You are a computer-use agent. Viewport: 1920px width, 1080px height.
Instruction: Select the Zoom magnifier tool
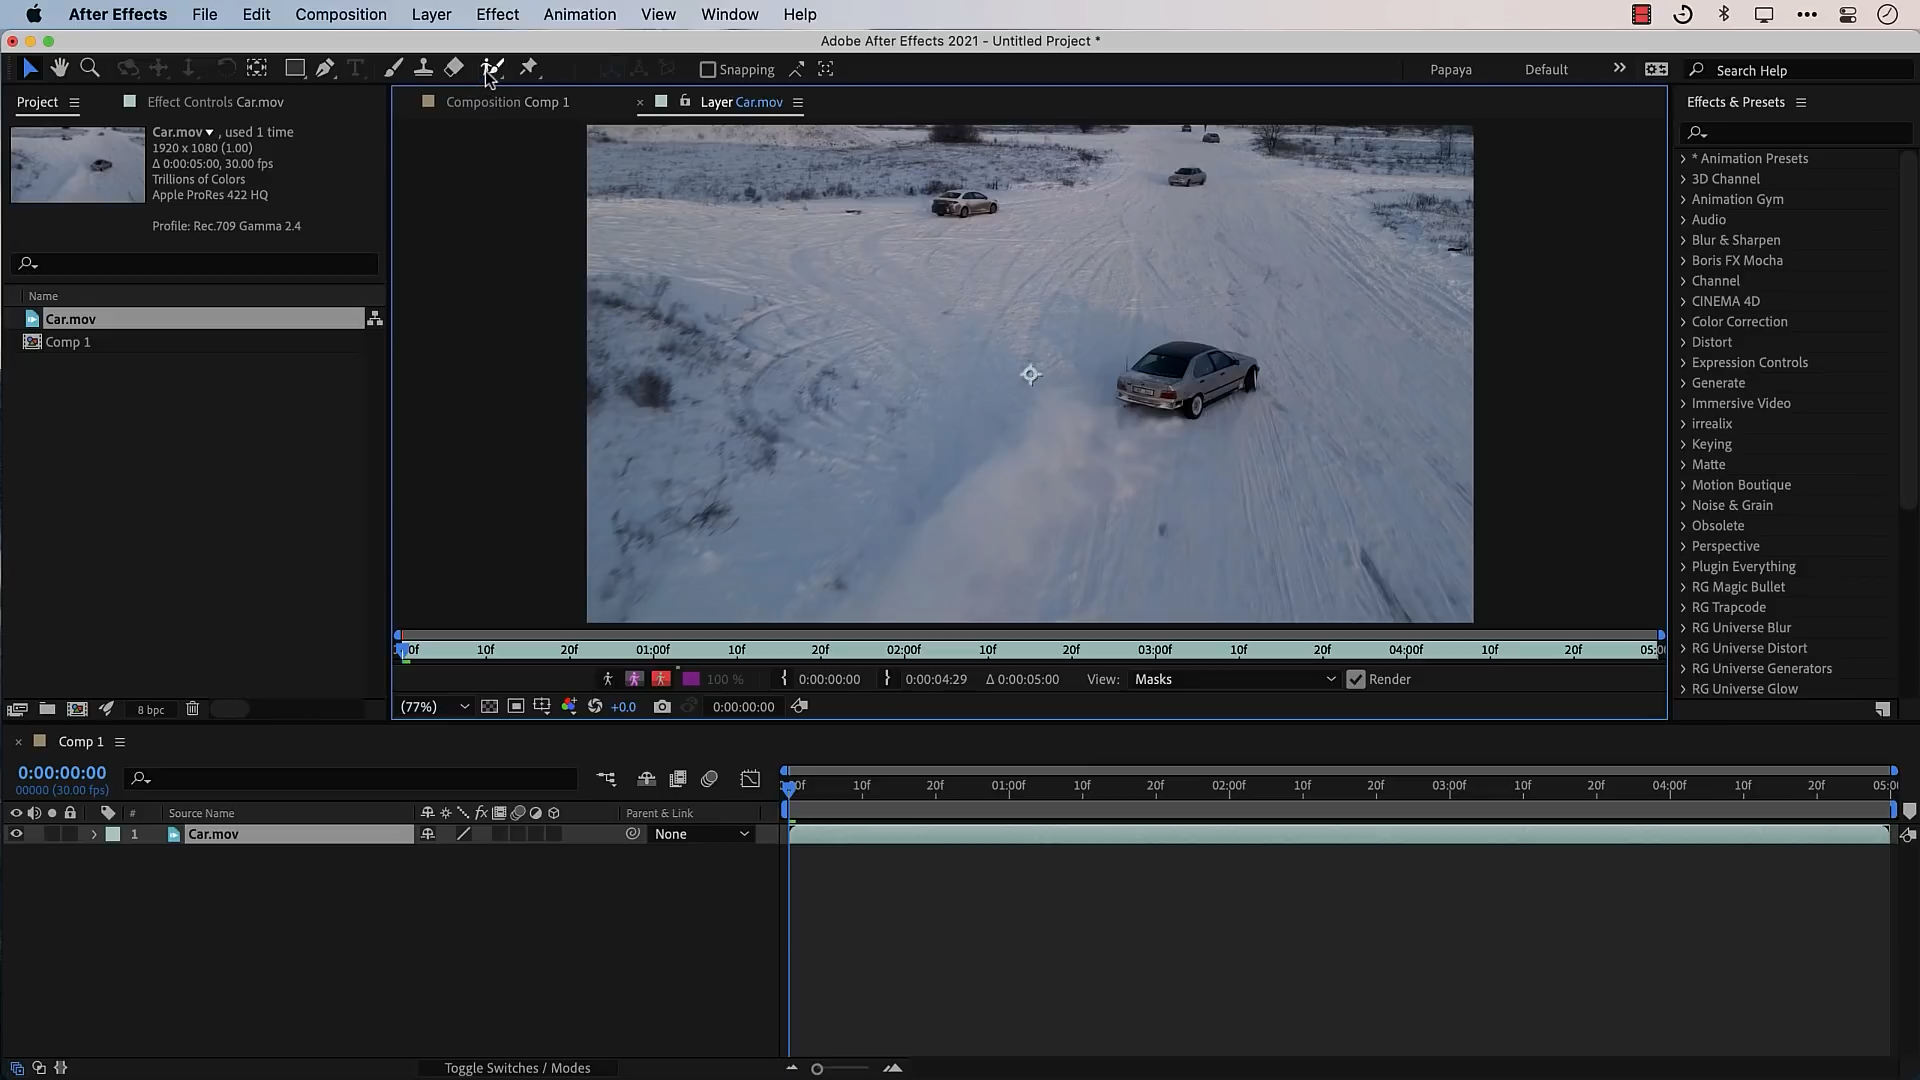[90, 68]
